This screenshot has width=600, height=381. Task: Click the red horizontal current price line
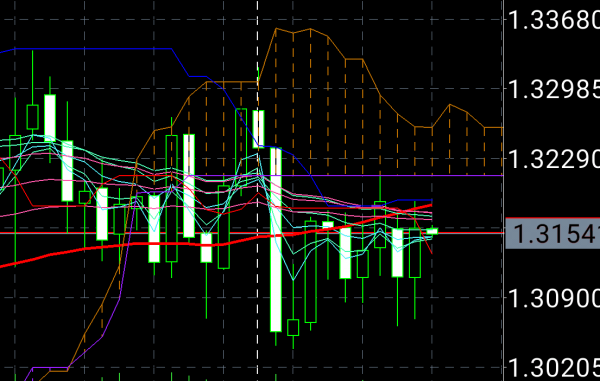tap(253, 233)
